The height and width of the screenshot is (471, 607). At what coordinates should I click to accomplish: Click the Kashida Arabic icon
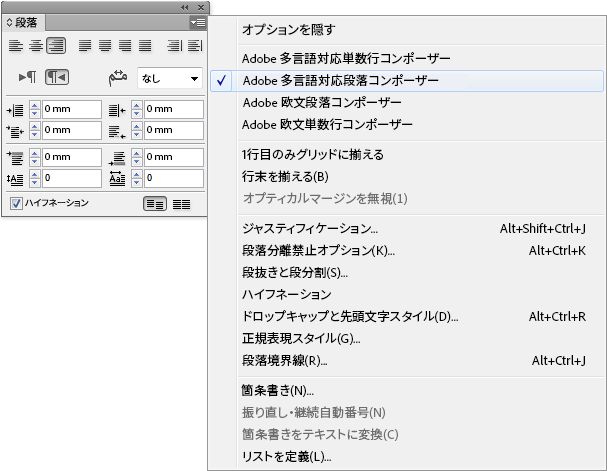click(x=118, y=78)
